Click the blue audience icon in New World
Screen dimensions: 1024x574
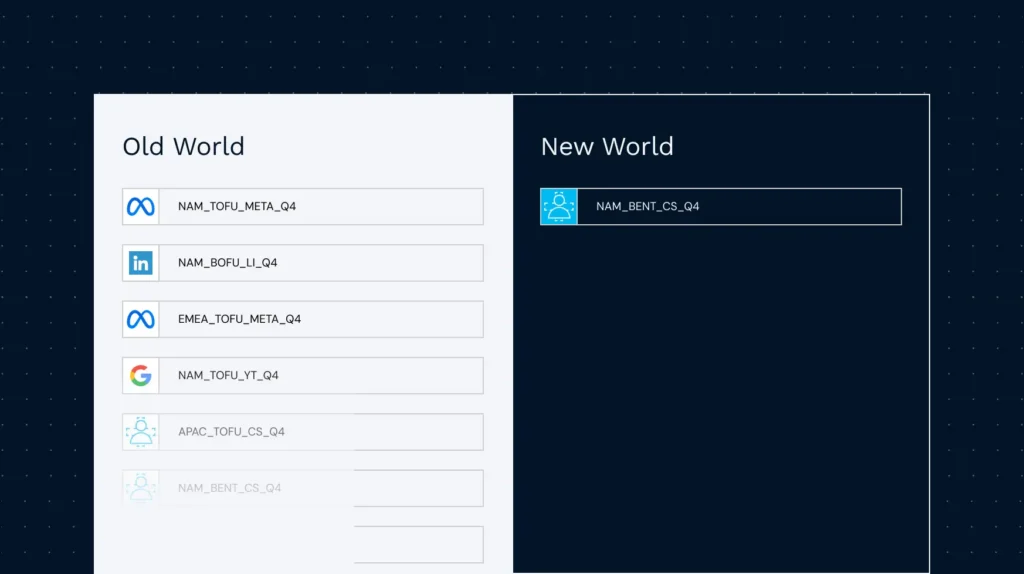(x=559, y=207)
